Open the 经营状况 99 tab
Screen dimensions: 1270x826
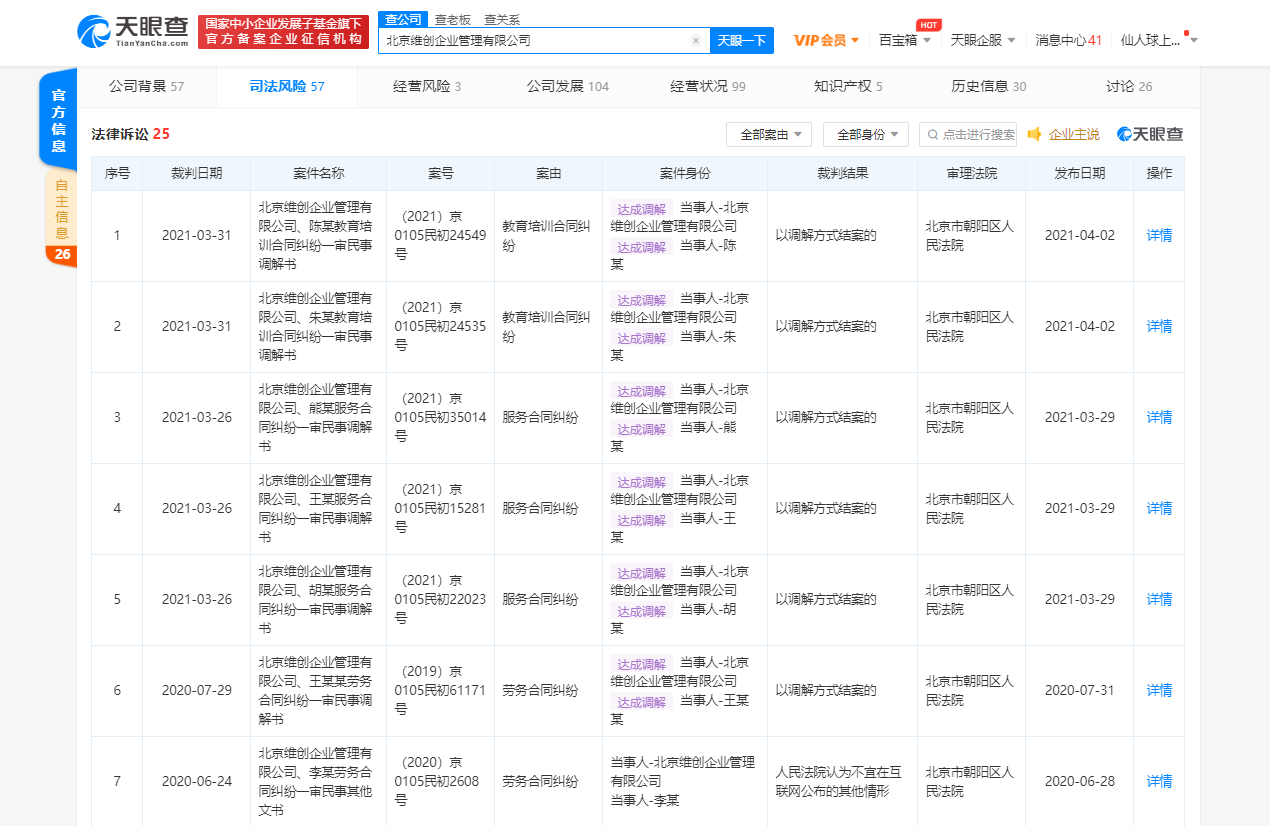click(x=708, y=86)
